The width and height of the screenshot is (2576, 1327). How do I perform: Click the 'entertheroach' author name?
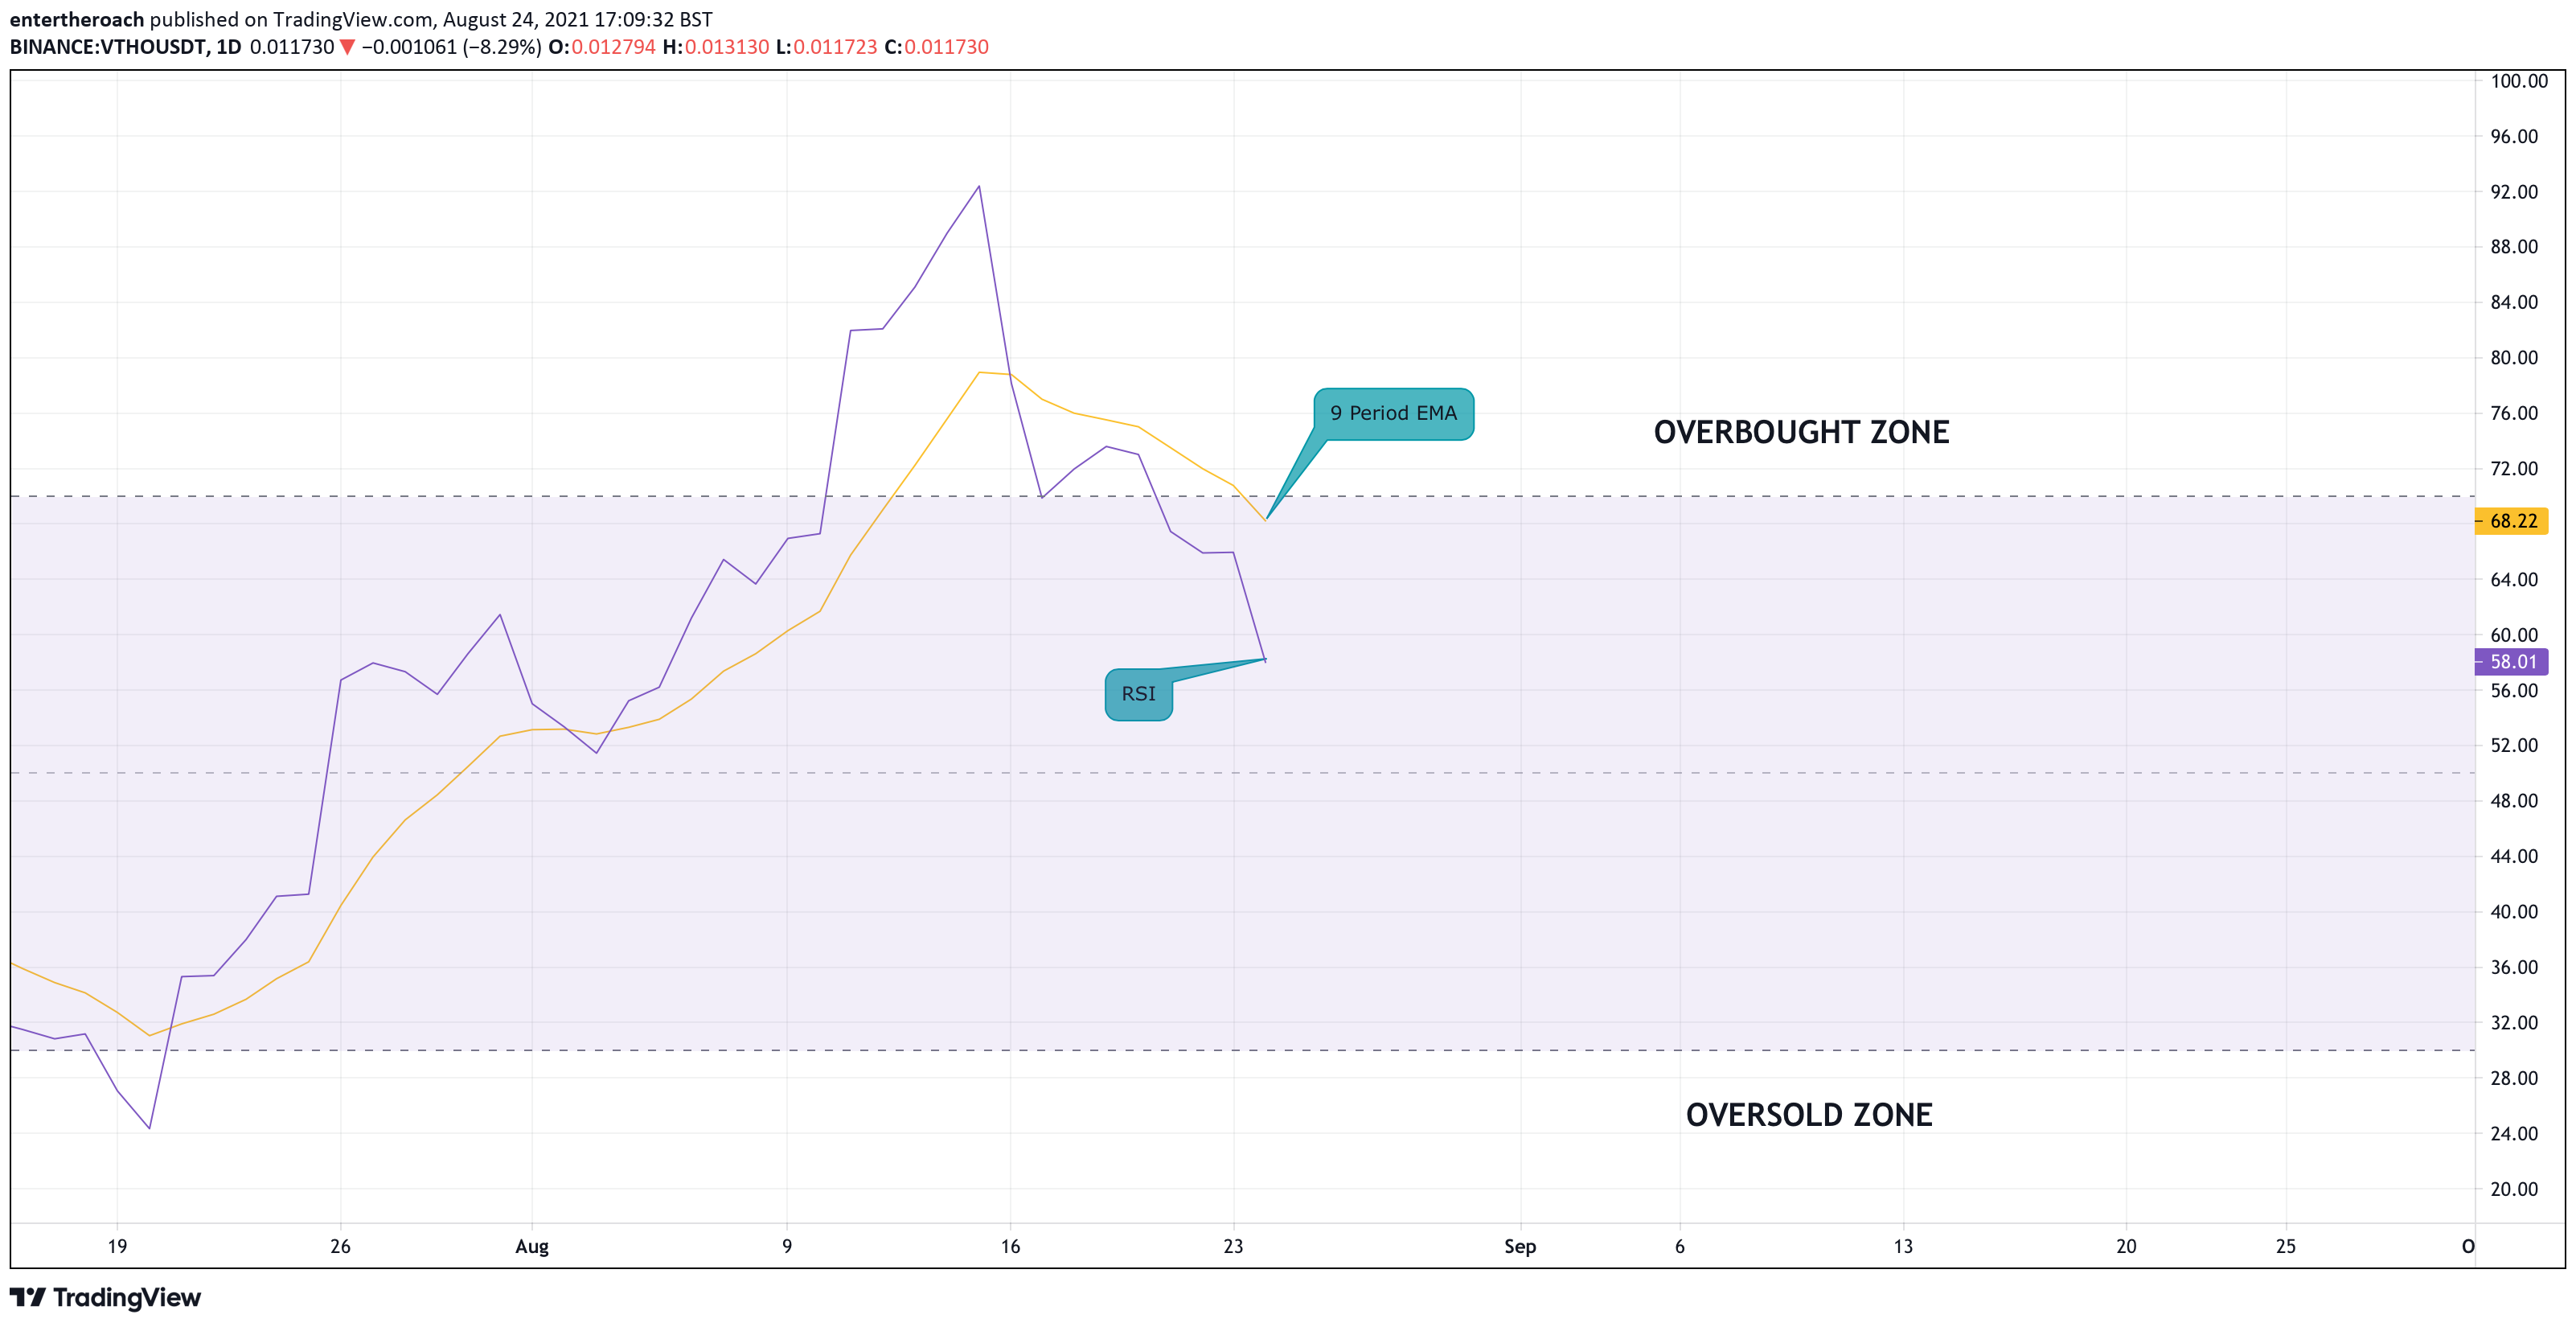pos(77,19)
